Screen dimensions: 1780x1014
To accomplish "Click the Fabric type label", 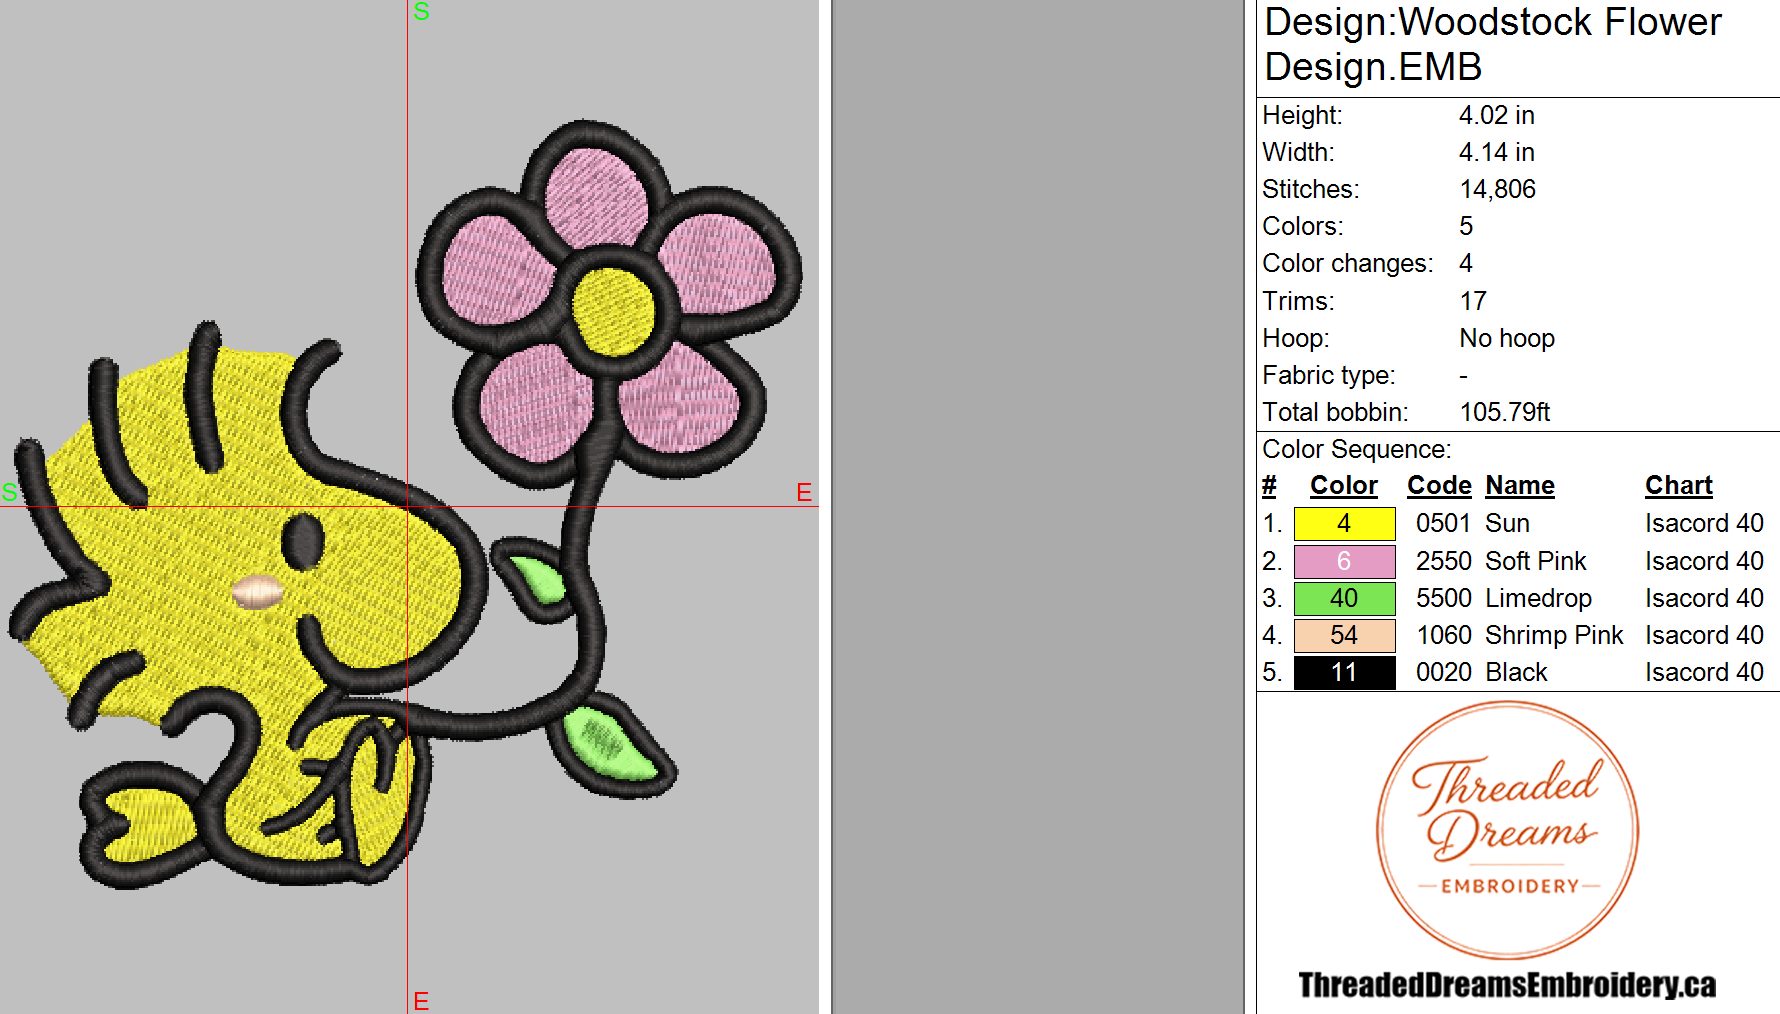I will point(1329,375).
